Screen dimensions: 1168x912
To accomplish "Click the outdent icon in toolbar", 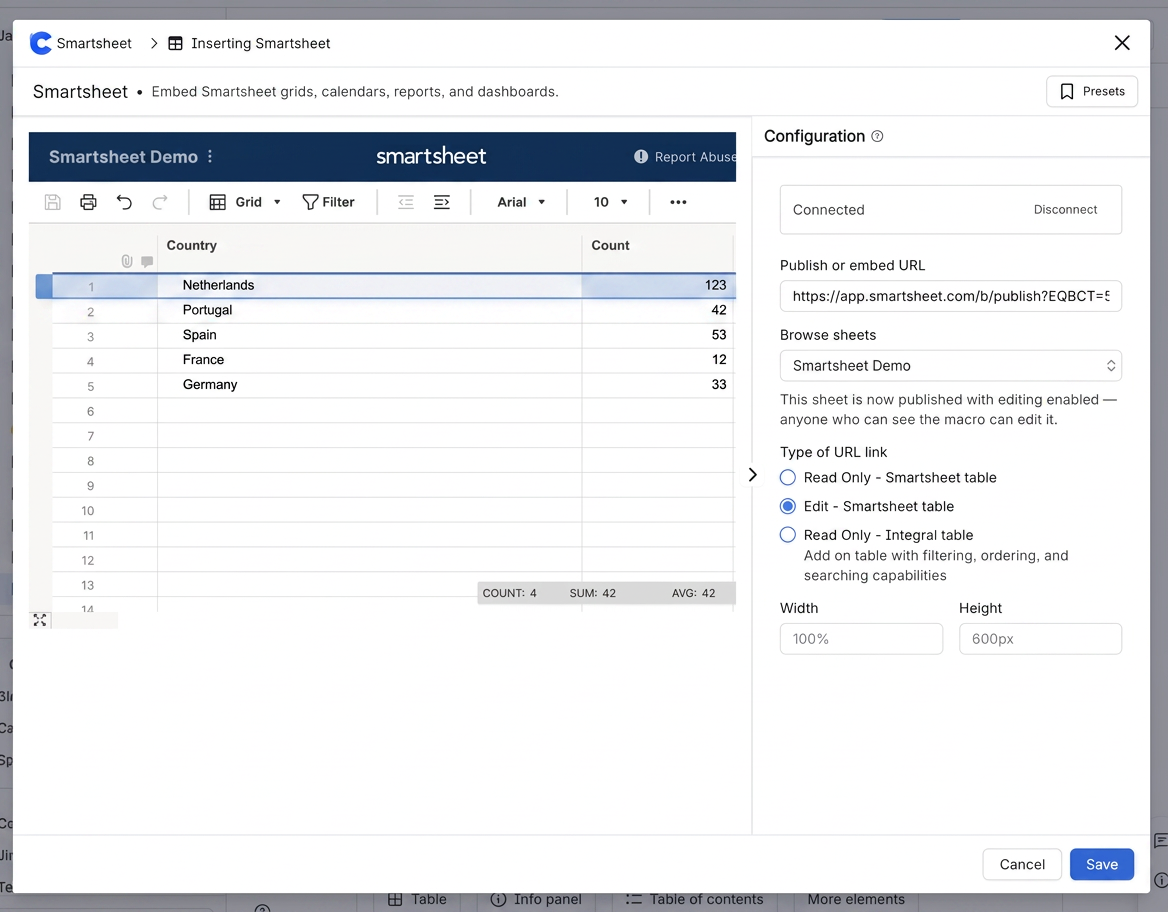I will [x=405, y=202].
